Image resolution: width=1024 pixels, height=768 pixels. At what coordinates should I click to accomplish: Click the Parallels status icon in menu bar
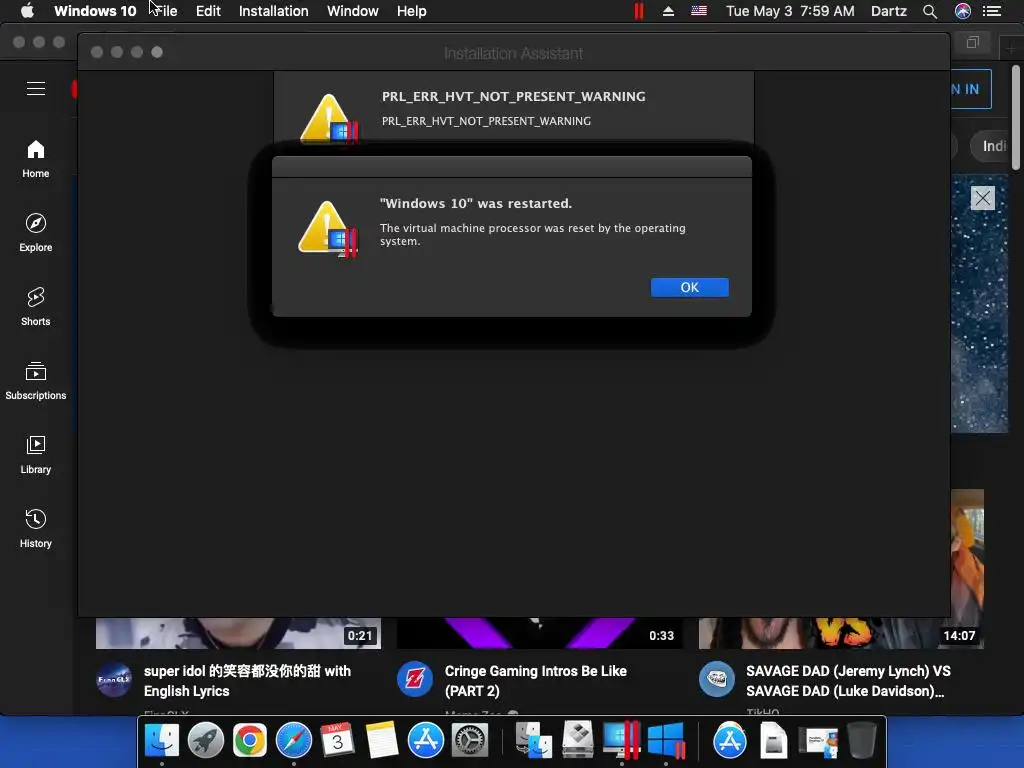coord(638,11)
